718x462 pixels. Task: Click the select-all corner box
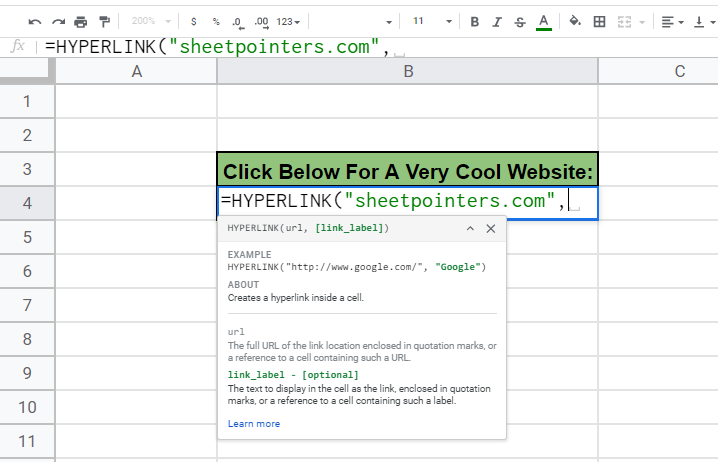click(x=25, y=71)
